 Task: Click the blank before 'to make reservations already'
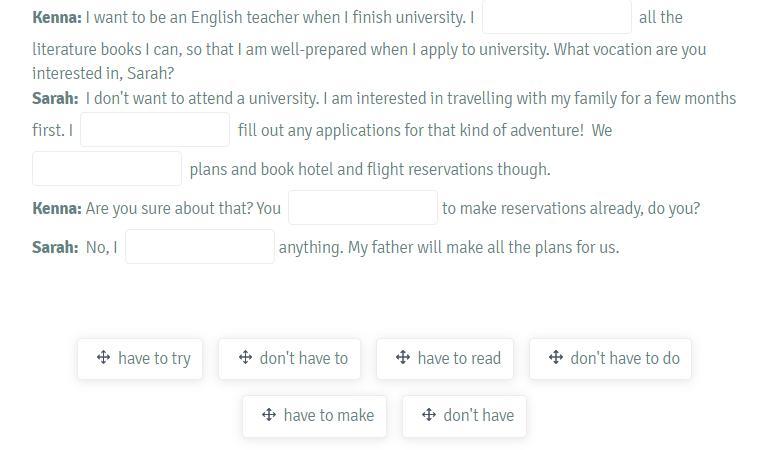click(x=363, y=208)
